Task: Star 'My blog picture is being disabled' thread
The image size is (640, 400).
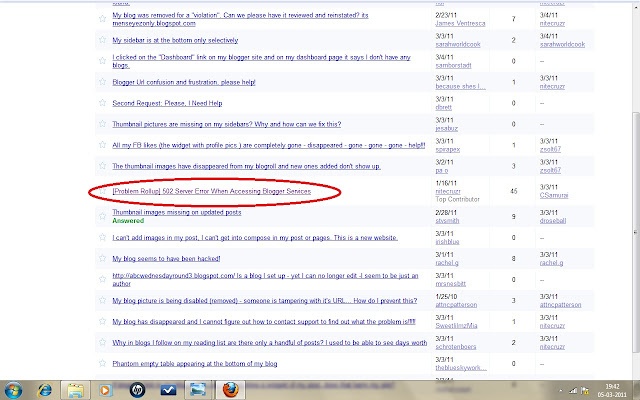Action: [102, 300]
